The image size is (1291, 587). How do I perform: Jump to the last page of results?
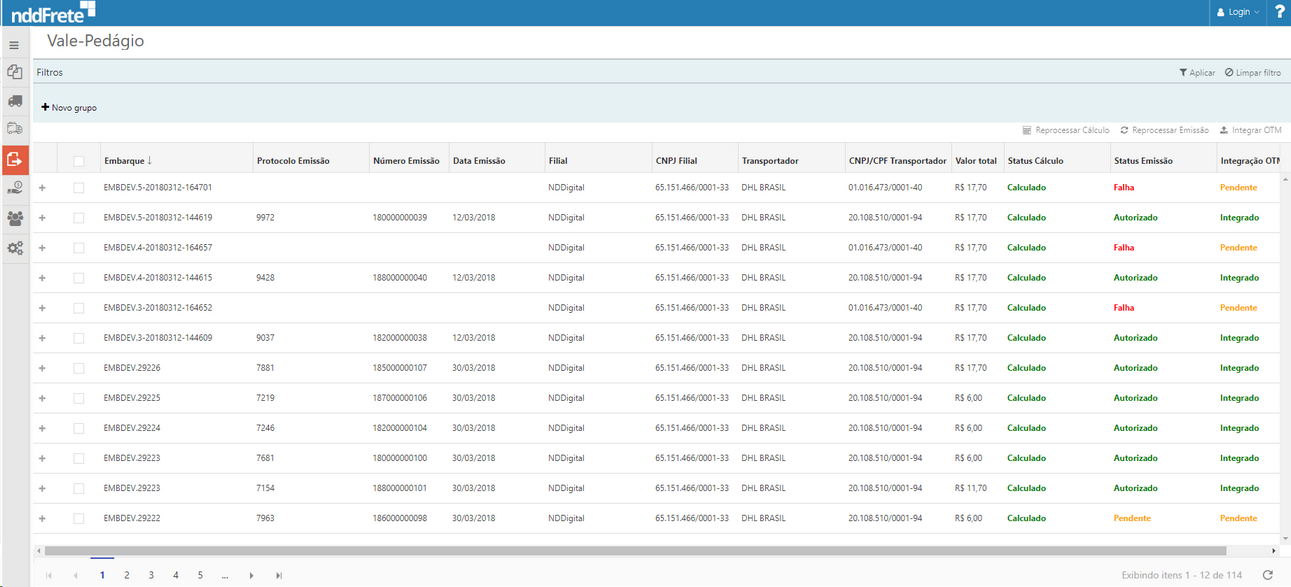click(x=279, y=575)
